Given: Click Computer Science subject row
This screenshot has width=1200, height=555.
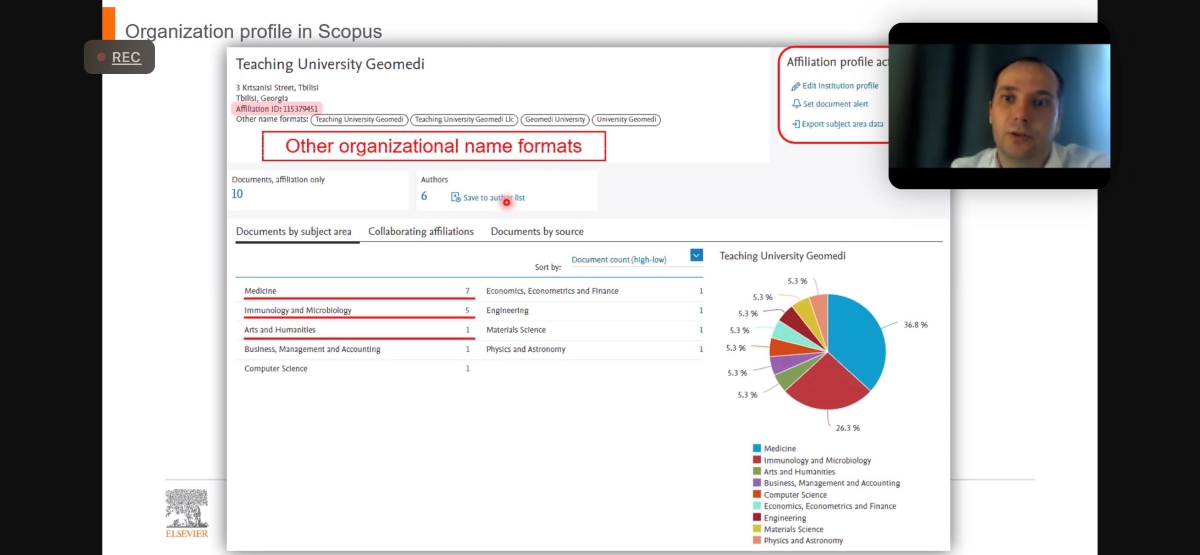Looking at the screenshot, I should click(357, 369).
